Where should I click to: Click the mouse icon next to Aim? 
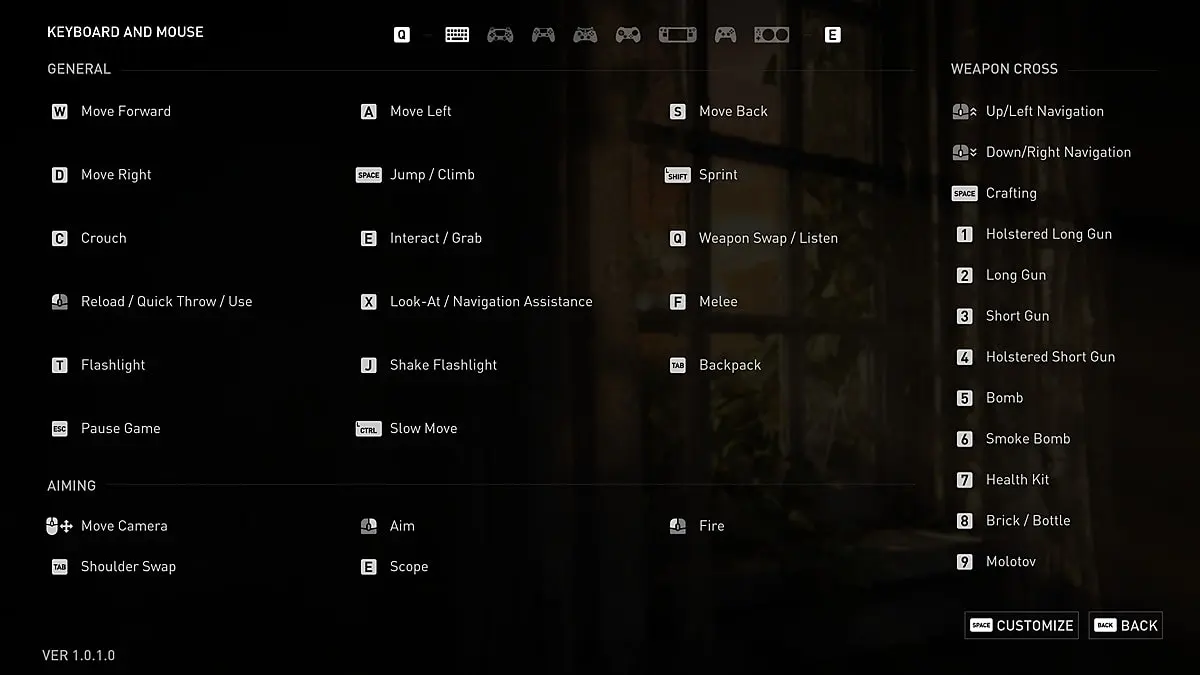pos(369,525)
